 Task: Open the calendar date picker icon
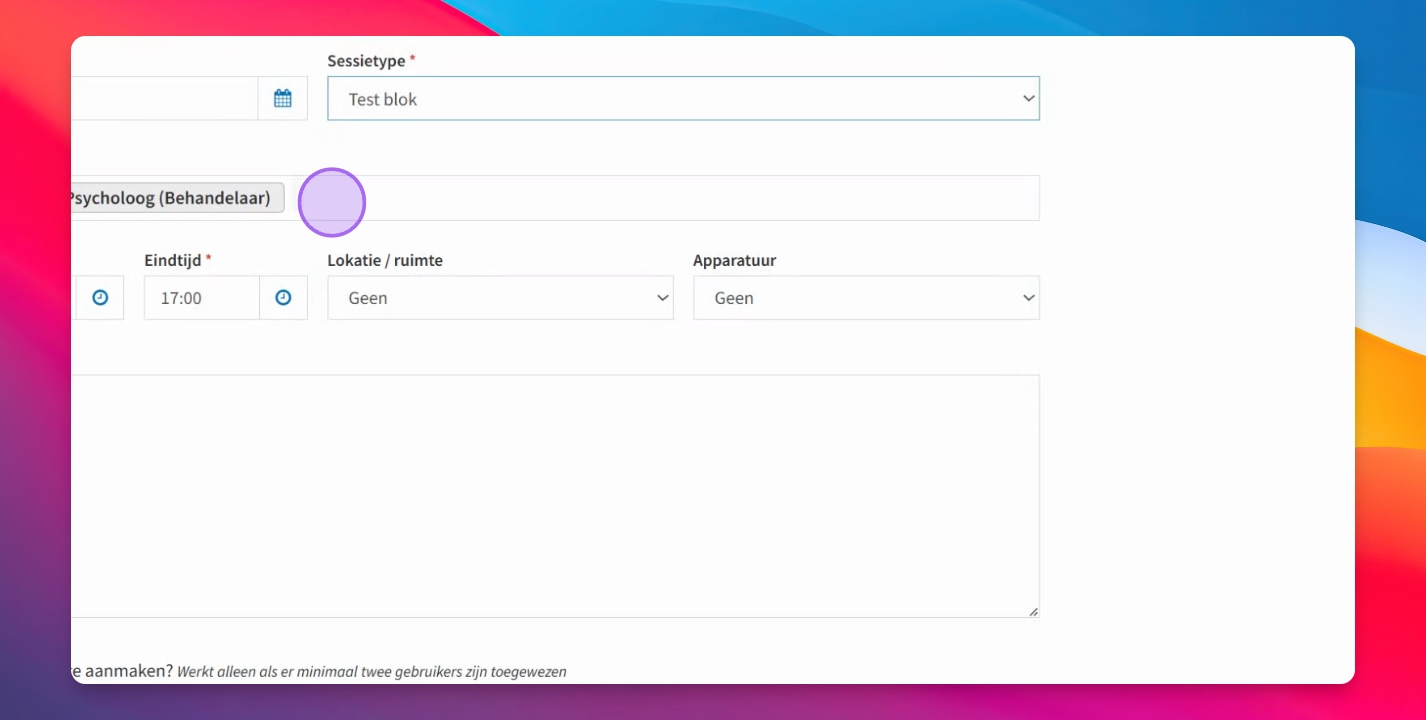pos(282,98)
